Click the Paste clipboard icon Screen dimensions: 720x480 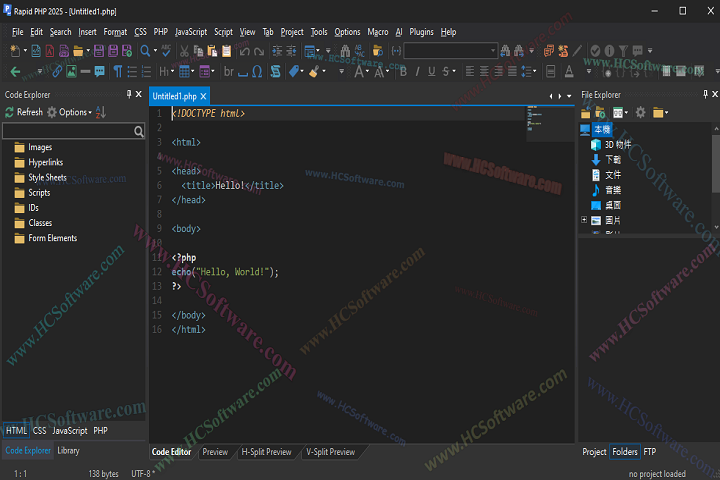212,51
